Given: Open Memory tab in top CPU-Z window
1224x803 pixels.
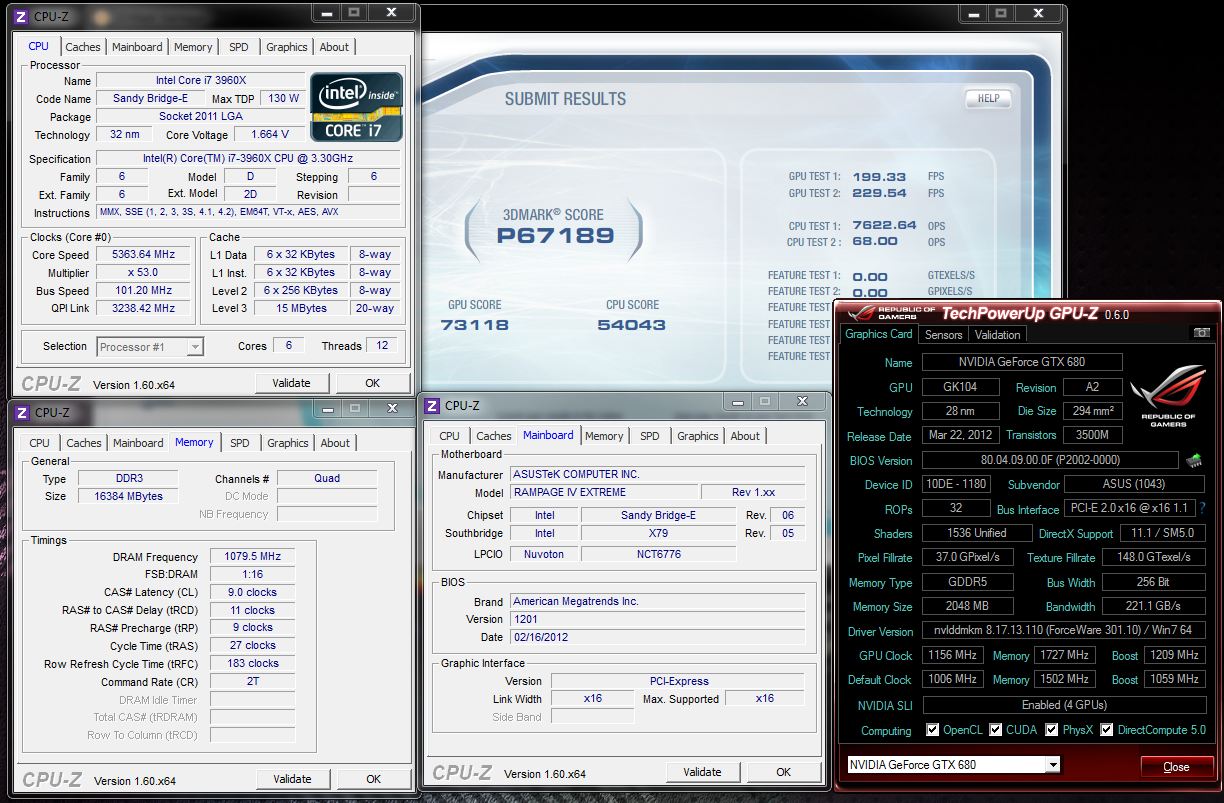Looking at the screenshot, I should [x=193, y=47].
